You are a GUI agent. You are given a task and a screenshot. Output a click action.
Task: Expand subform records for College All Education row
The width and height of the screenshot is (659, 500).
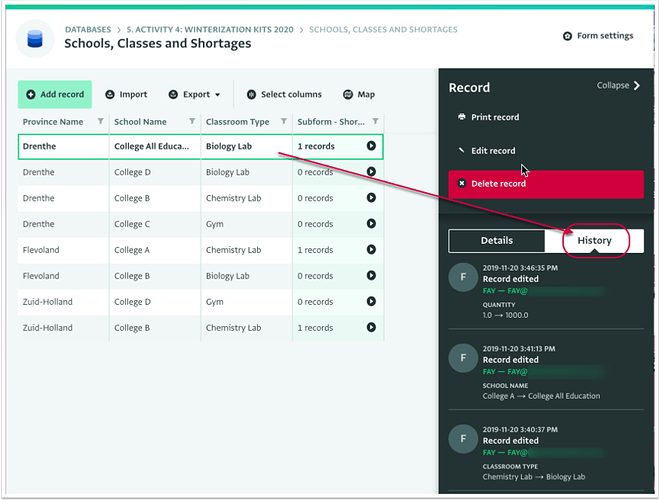(x=371, y=147)
